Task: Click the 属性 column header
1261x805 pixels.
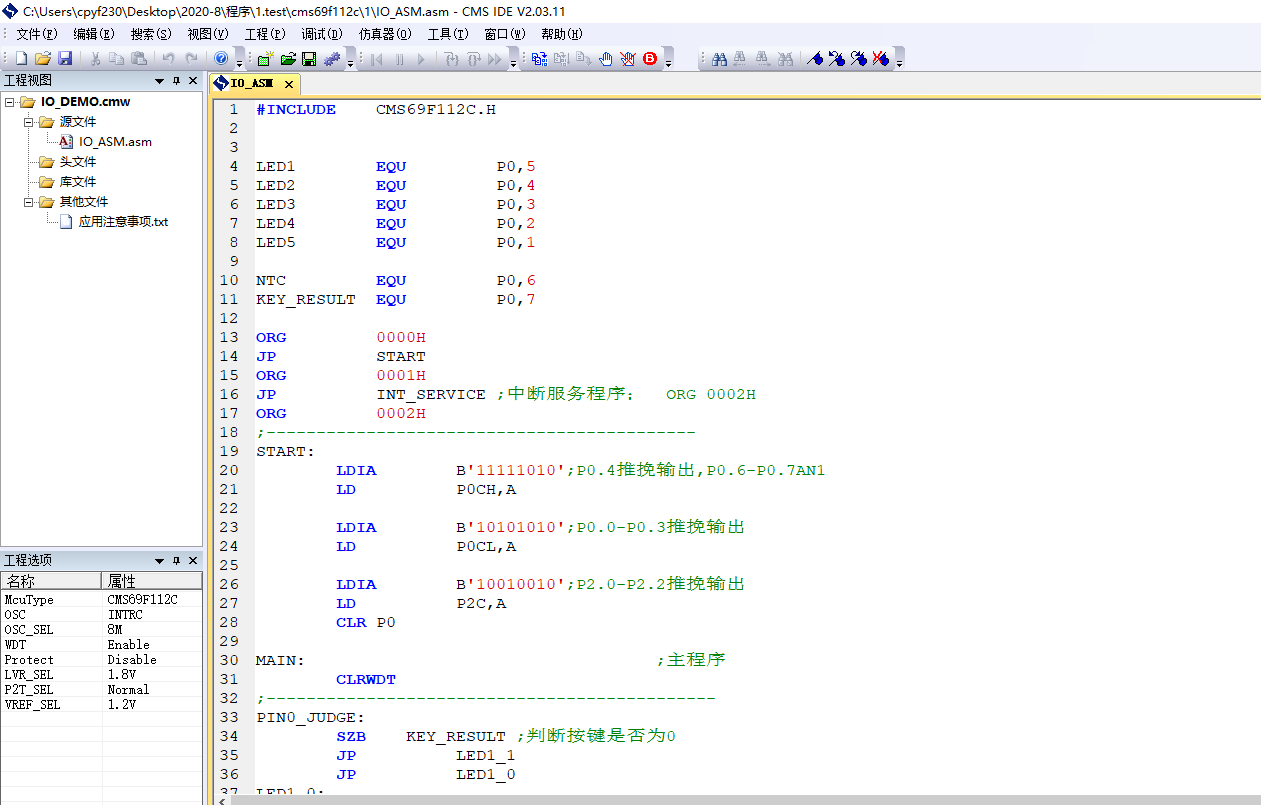Action: tap(152, 581)
